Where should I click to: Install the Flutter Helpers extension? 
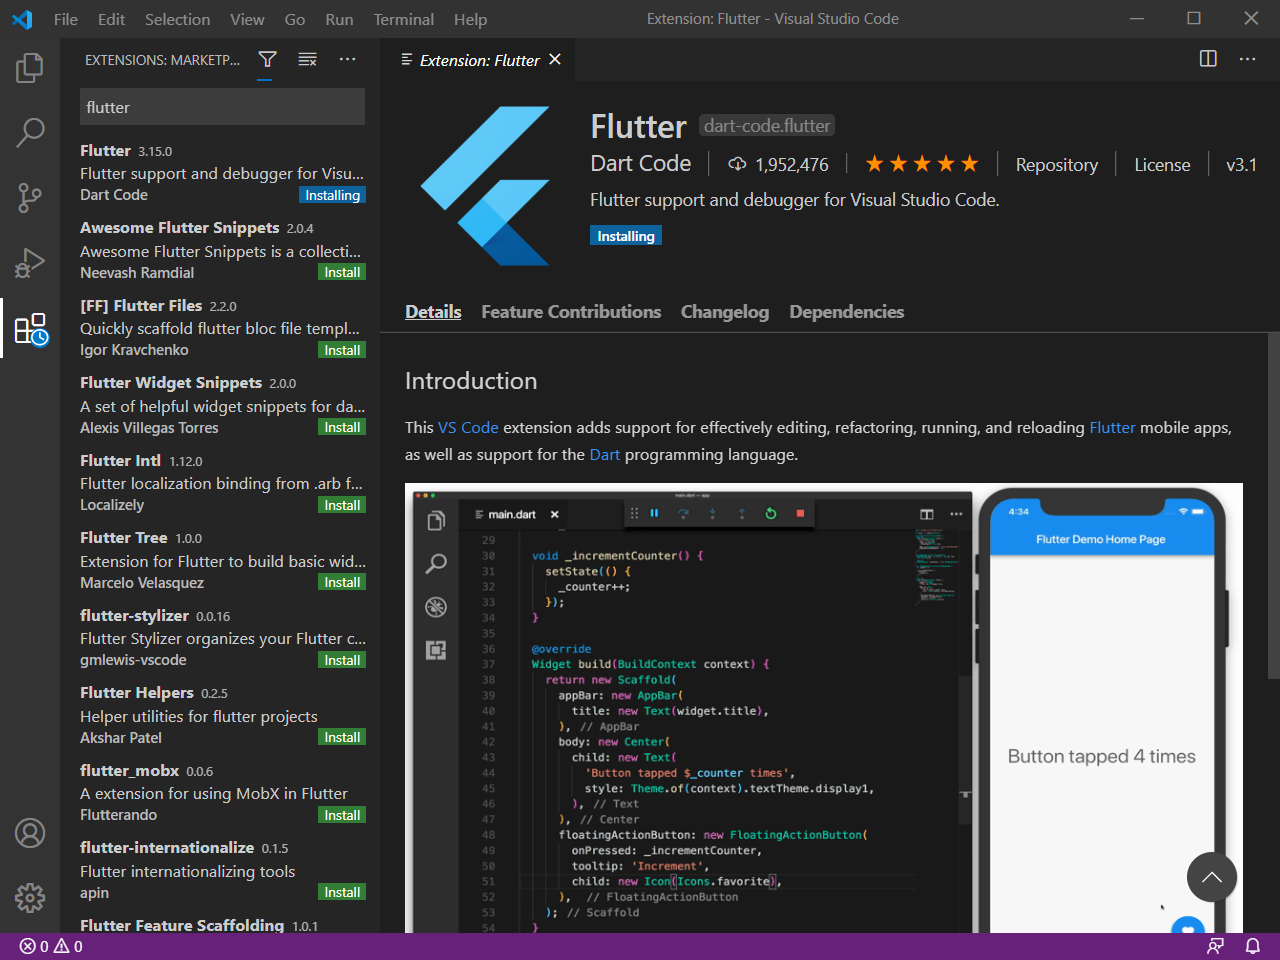(x=342, y=737)
